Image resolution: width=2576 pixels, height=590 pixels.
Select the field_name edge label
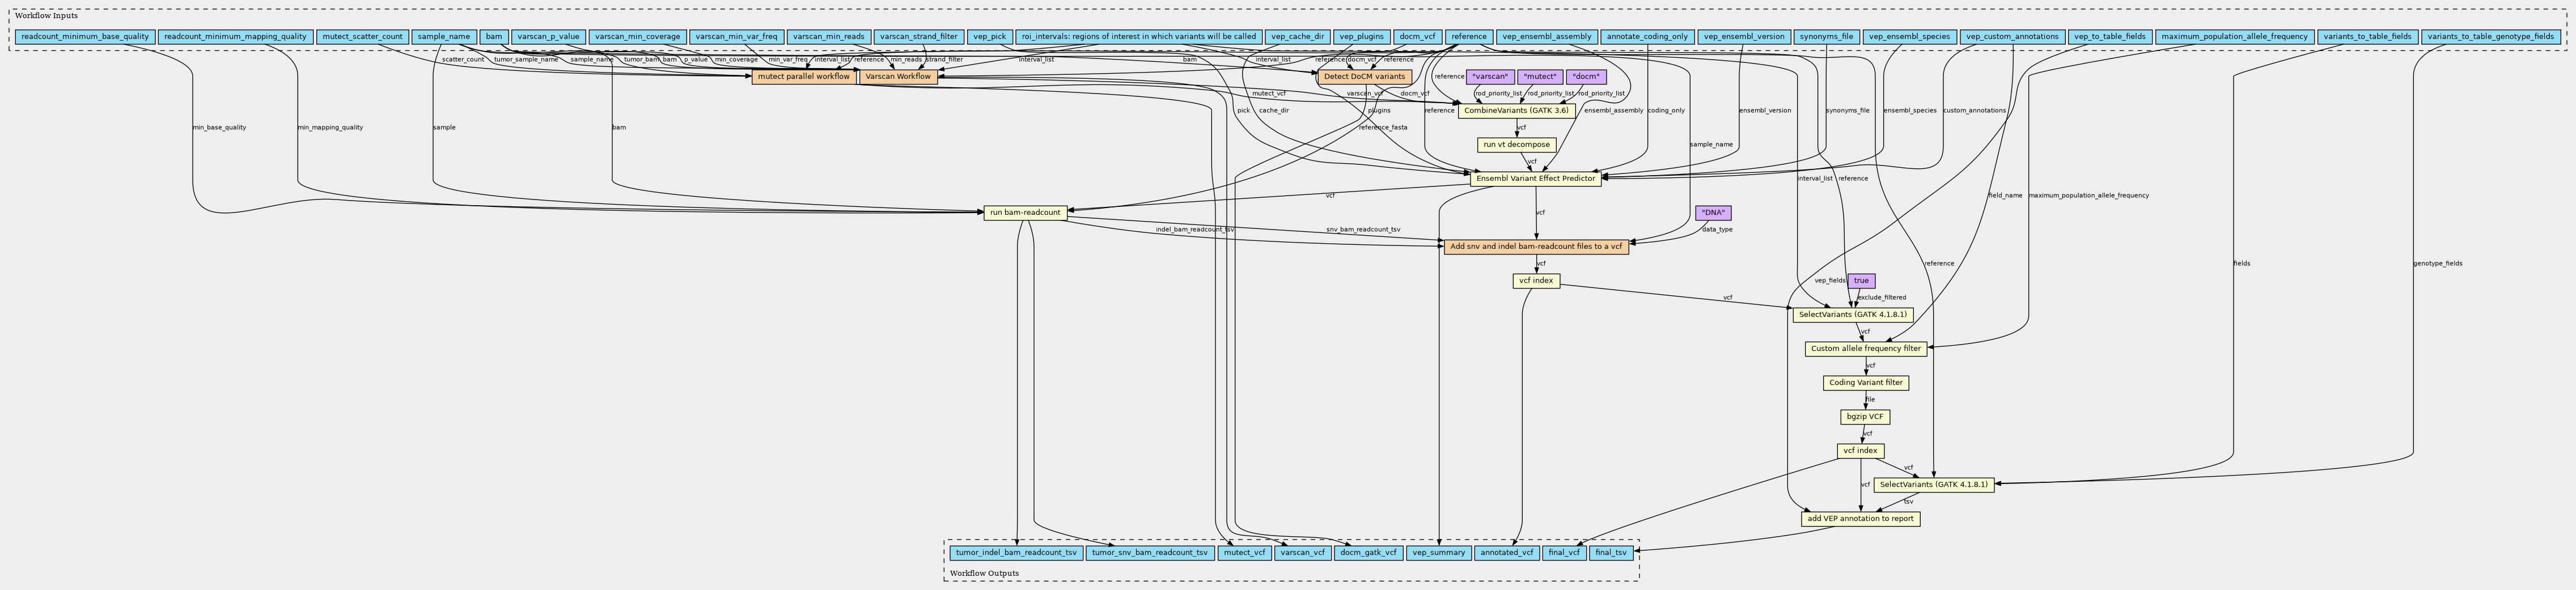pos(2004,196)
